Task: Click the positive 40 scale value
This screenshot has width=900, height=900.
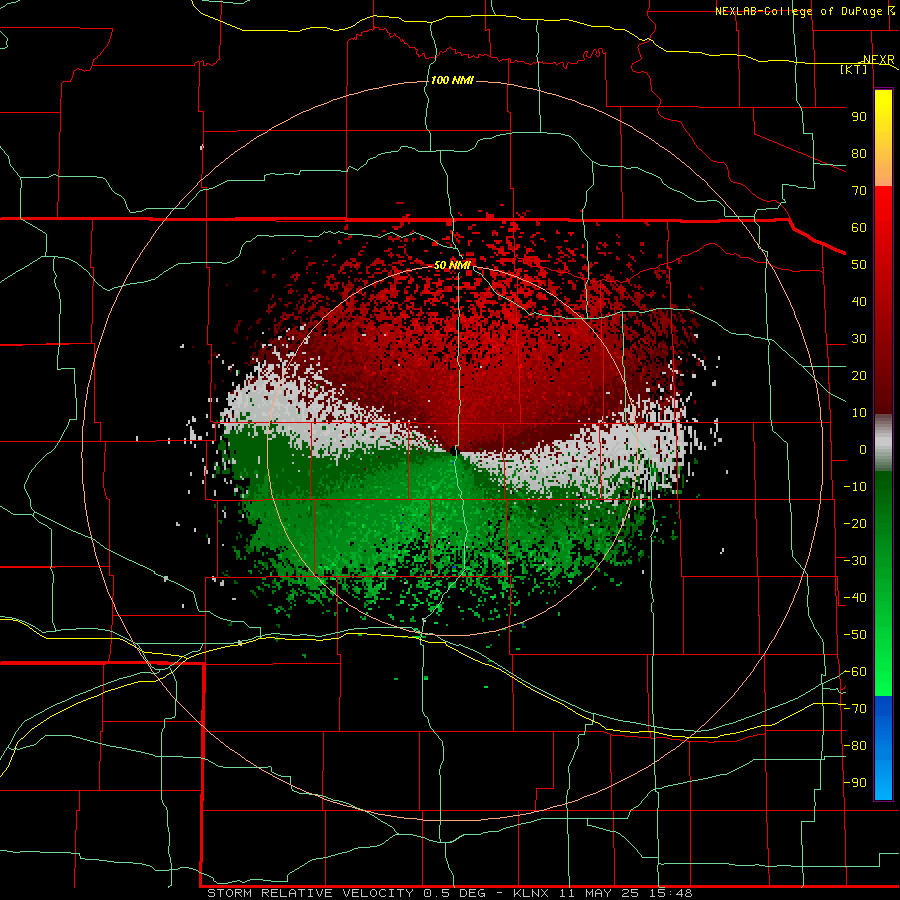Action: 859,302
